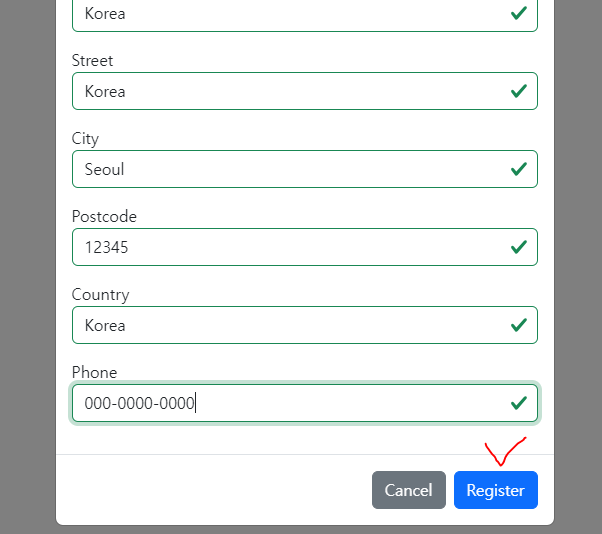The image size is (602, 534).
Task: Click the Street label text
Action: coord(92,61)
